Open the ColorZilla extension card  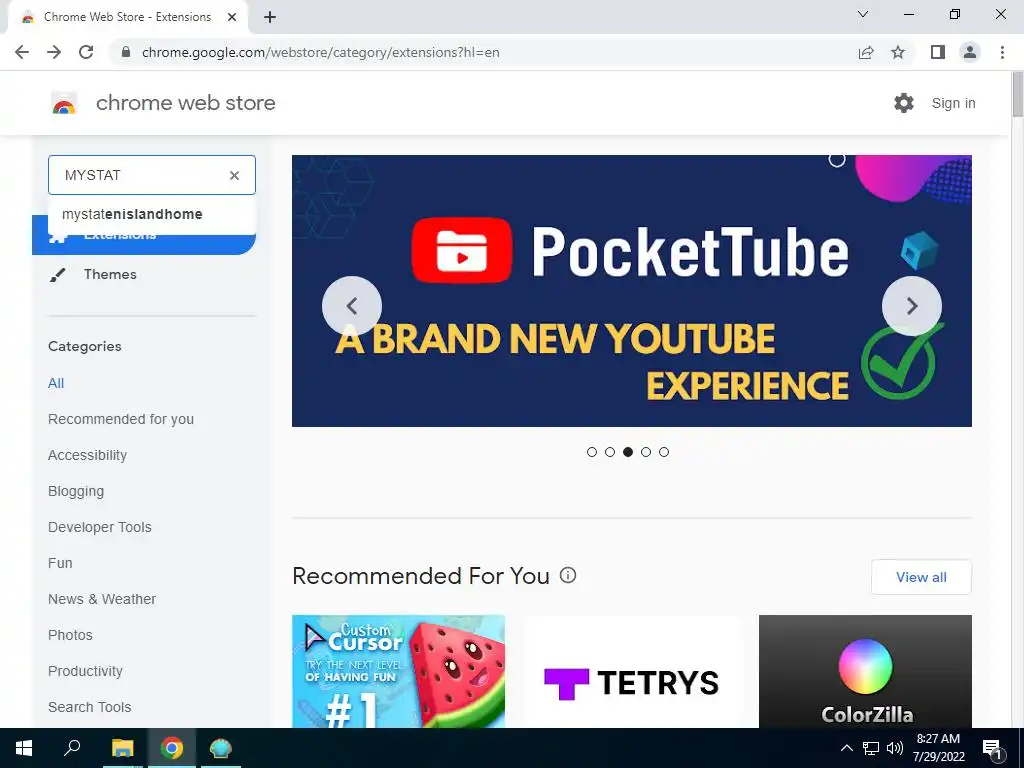[865, 671]
